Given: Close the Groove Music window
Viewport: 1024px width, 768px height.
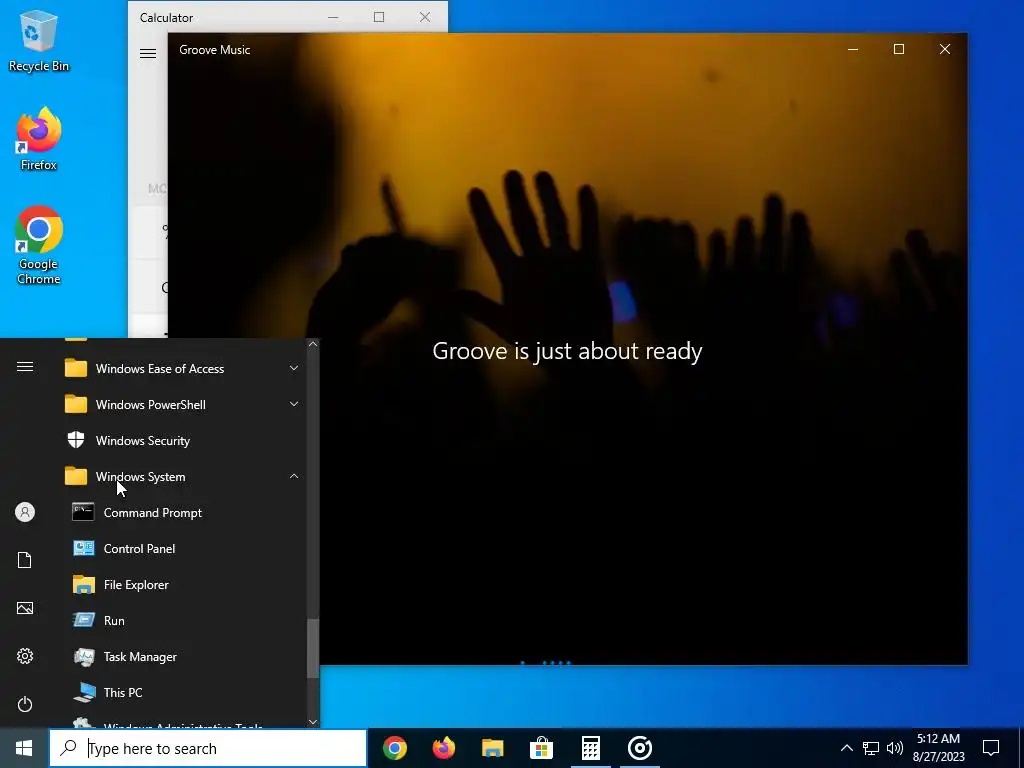Looking at the screenshot, I should (x=945, y=50).
